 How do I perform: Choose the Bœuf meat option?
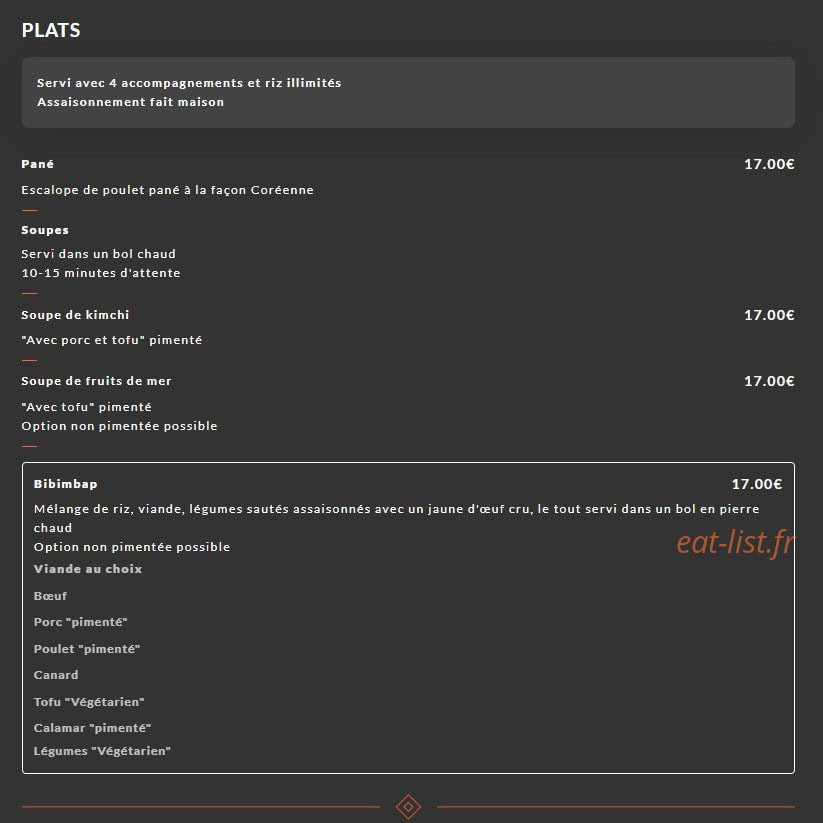(x=50, y=596)
